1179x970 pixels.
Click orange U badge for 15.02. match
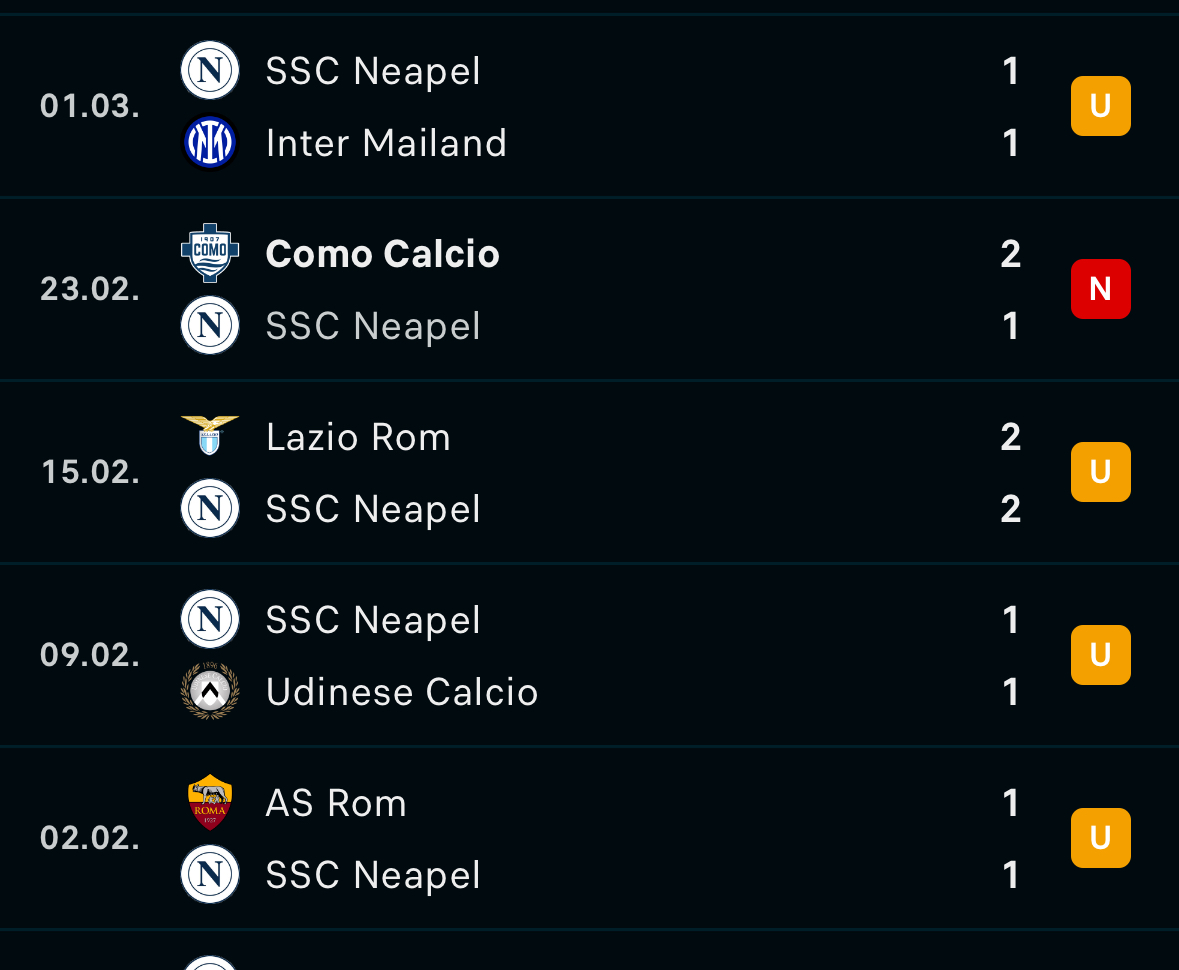pos(1100,472)
